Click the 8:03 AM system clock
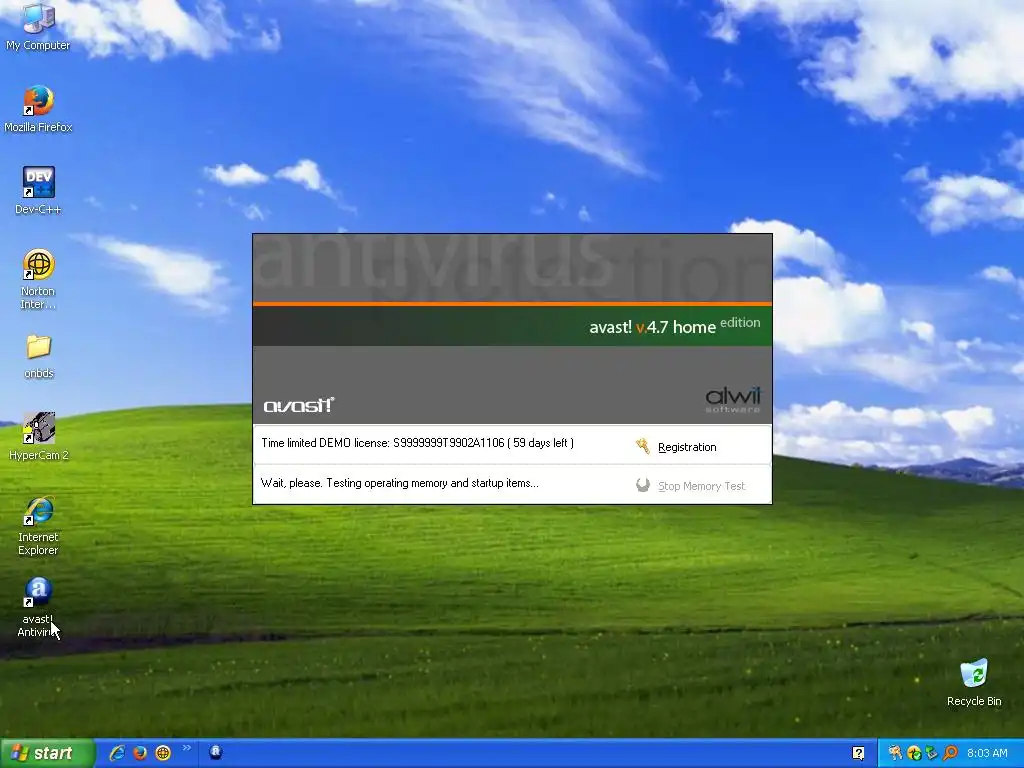1024x768 pixels. point(987,753)
